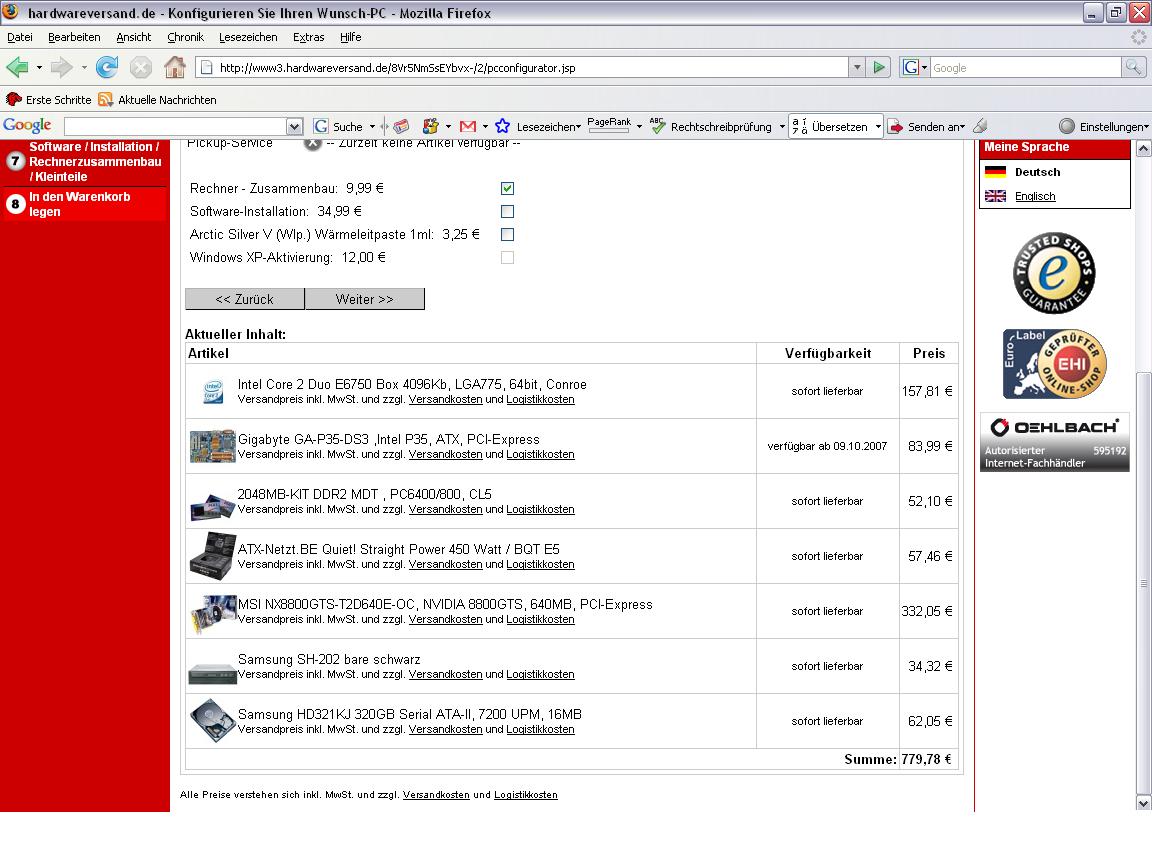Go back with the green back arrow
1152x864 pixels.
(17, 68)
